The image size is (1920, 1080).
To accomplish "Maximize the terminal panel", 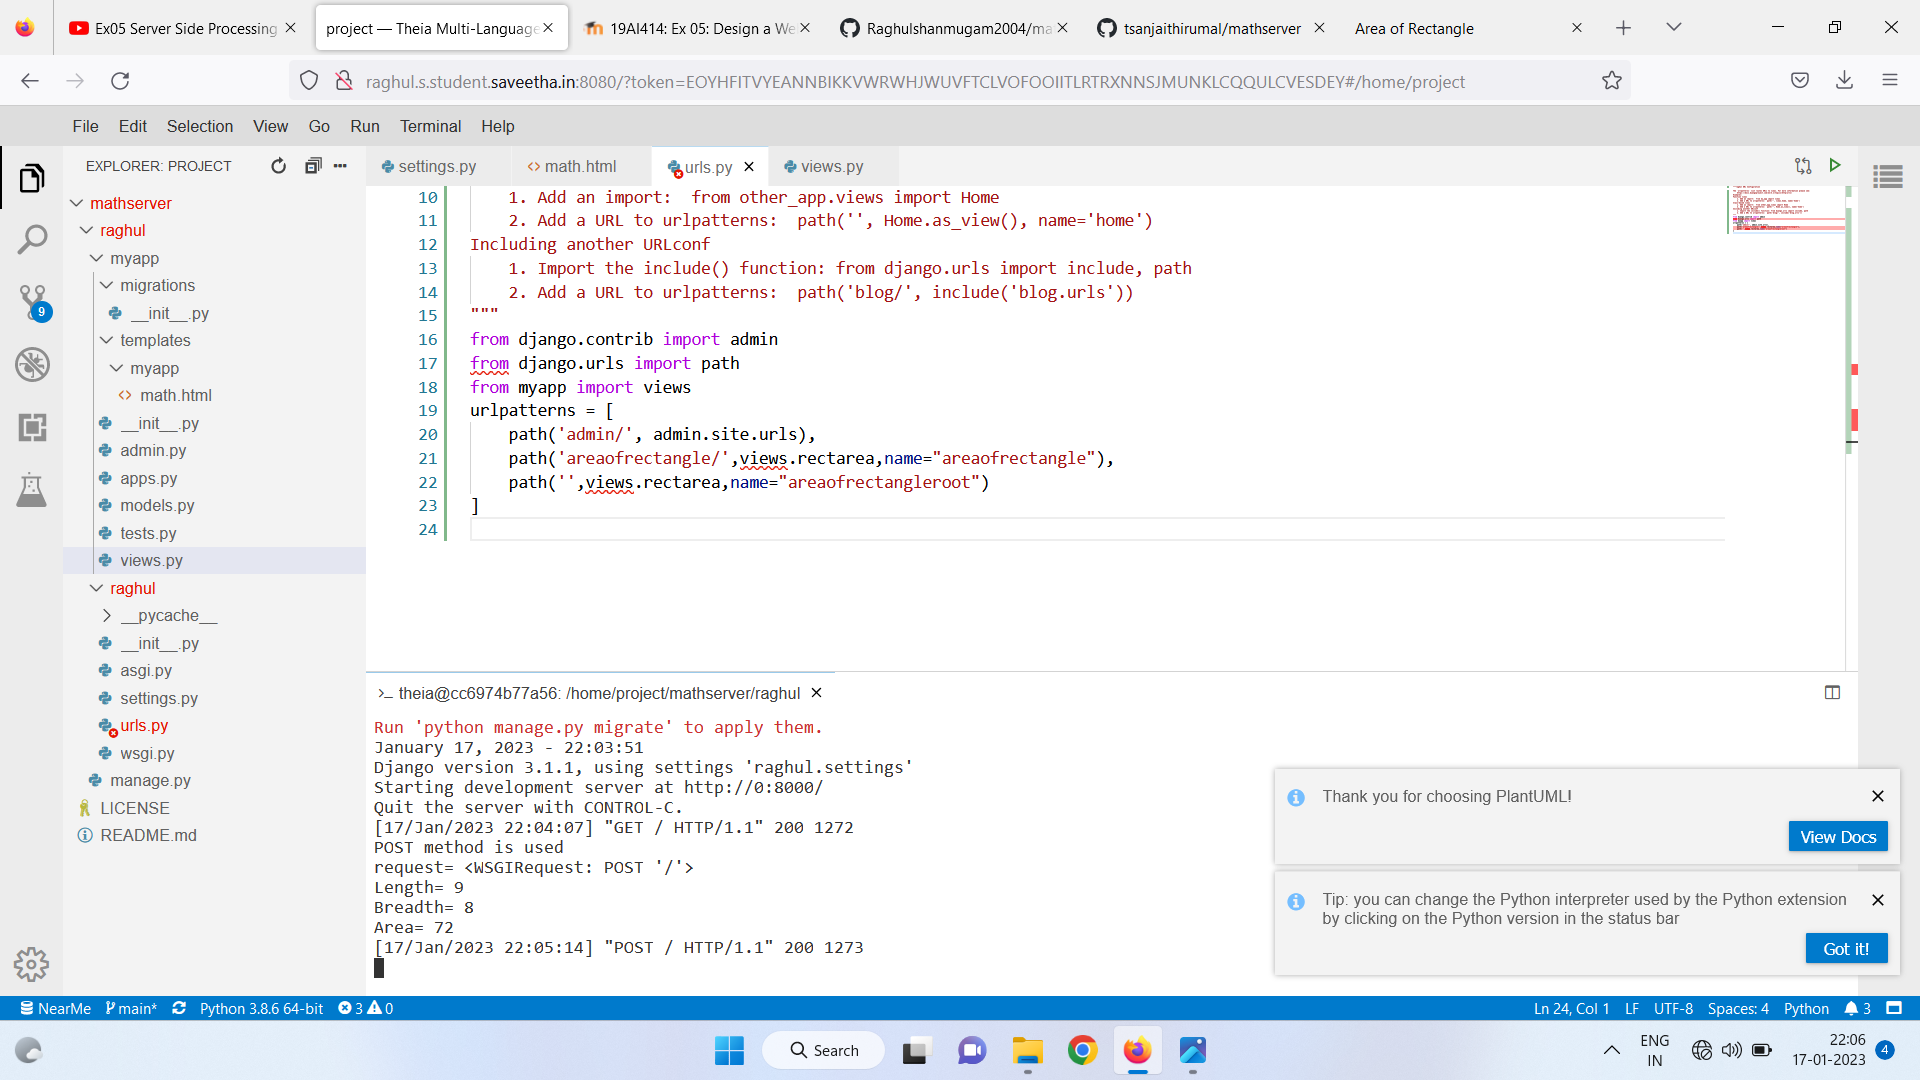I will tap(1832, 692).
